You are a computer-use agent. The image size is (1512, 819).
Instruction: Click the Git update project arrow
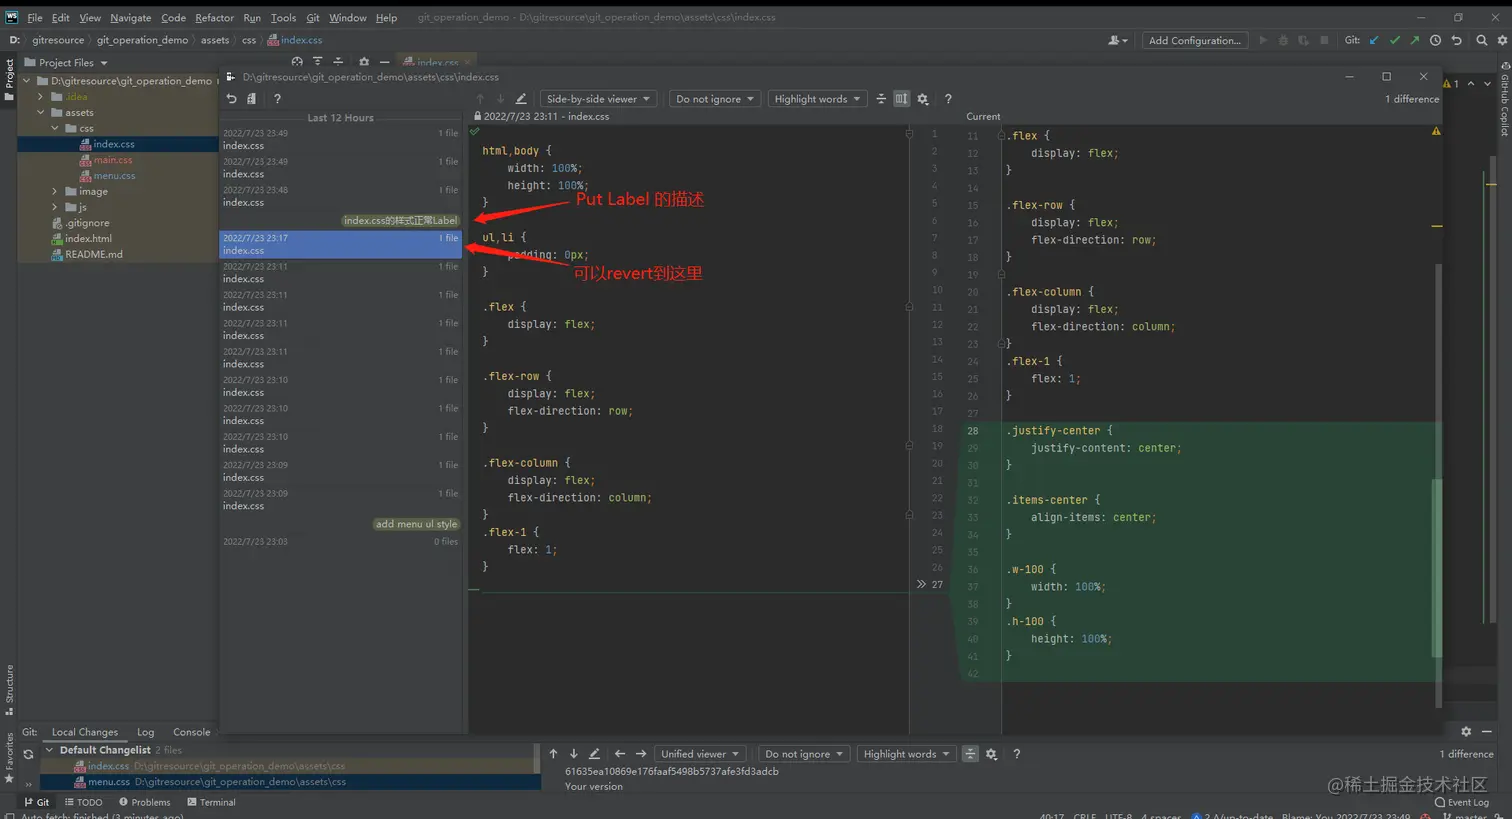(x=1374, y=41)
